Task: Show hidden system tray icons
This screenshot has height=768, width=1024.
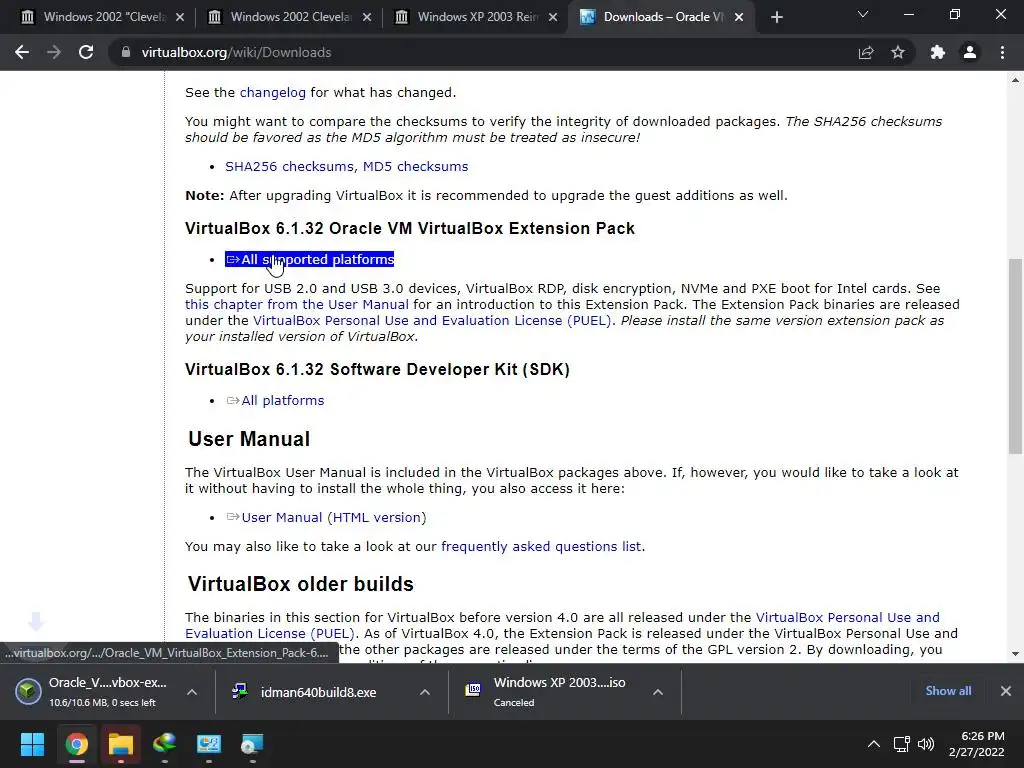Action: (x=873, y=744)
